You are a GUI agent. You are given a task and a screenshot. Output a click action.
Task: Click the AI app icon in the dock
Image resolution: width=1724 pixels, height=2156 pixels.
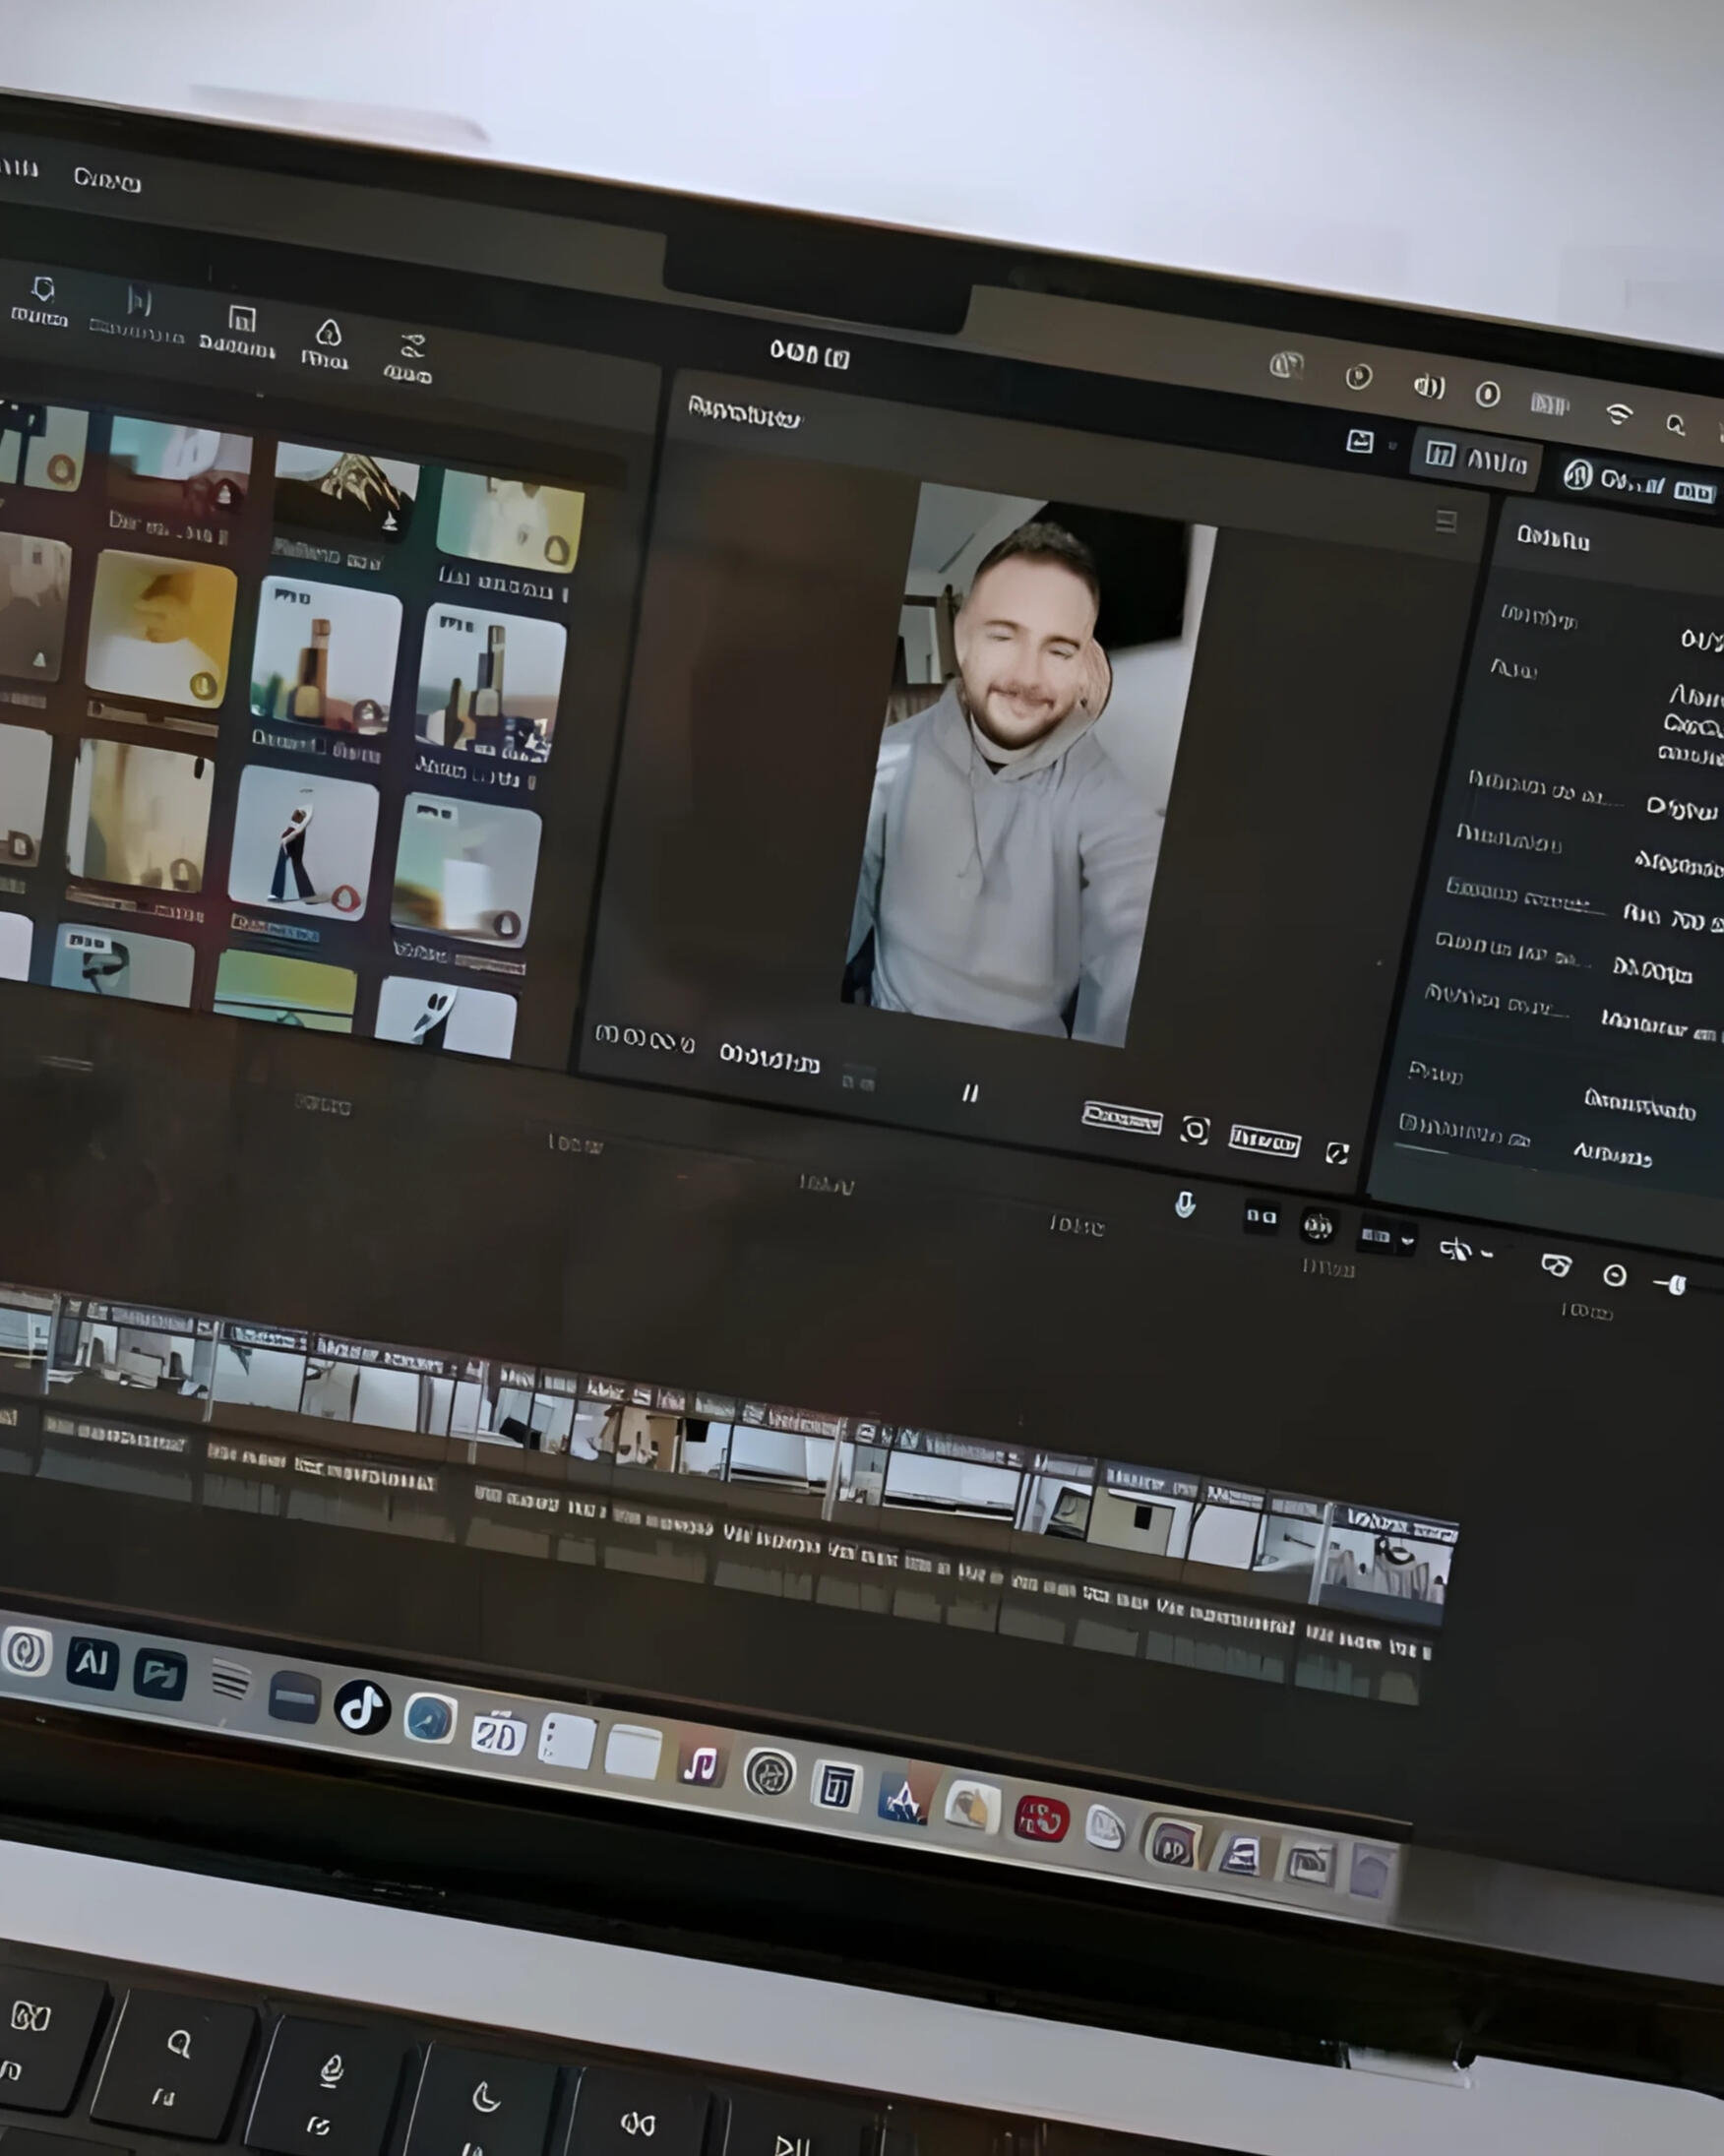[92, 1664]
